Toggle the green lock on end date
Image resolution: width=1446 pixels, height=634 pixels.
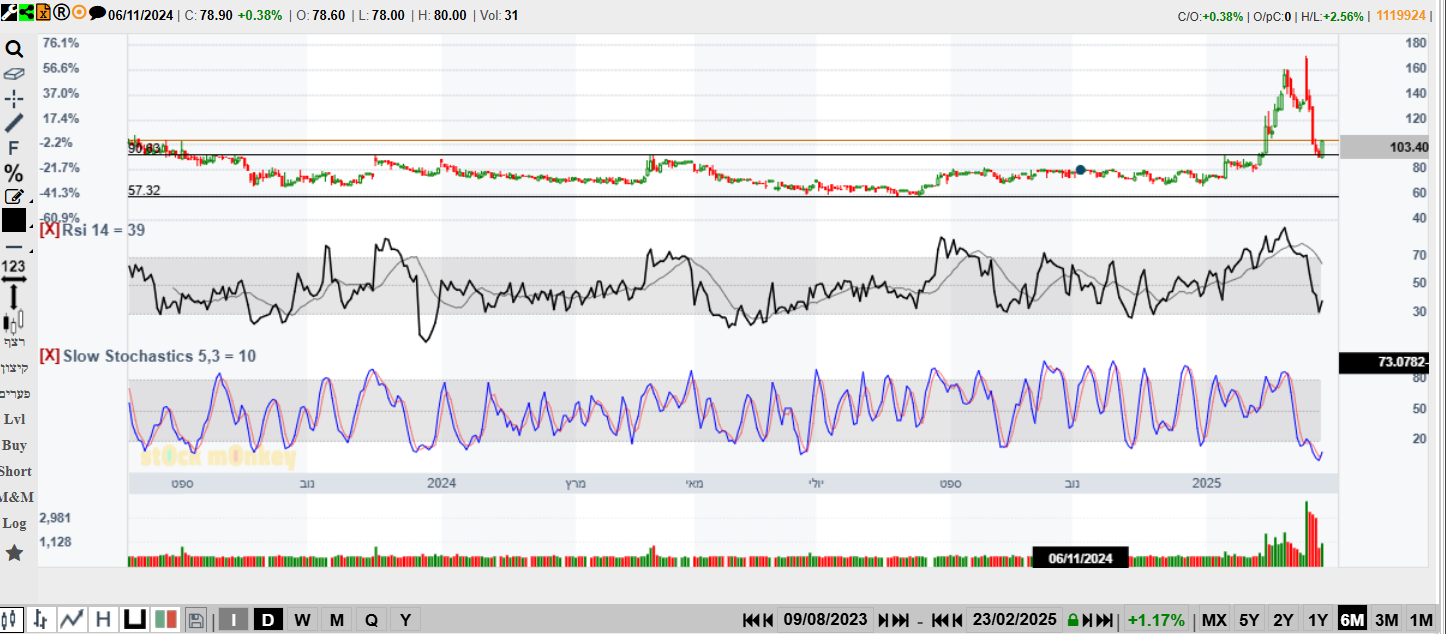pyautogui.click(x=1073, y=620)
